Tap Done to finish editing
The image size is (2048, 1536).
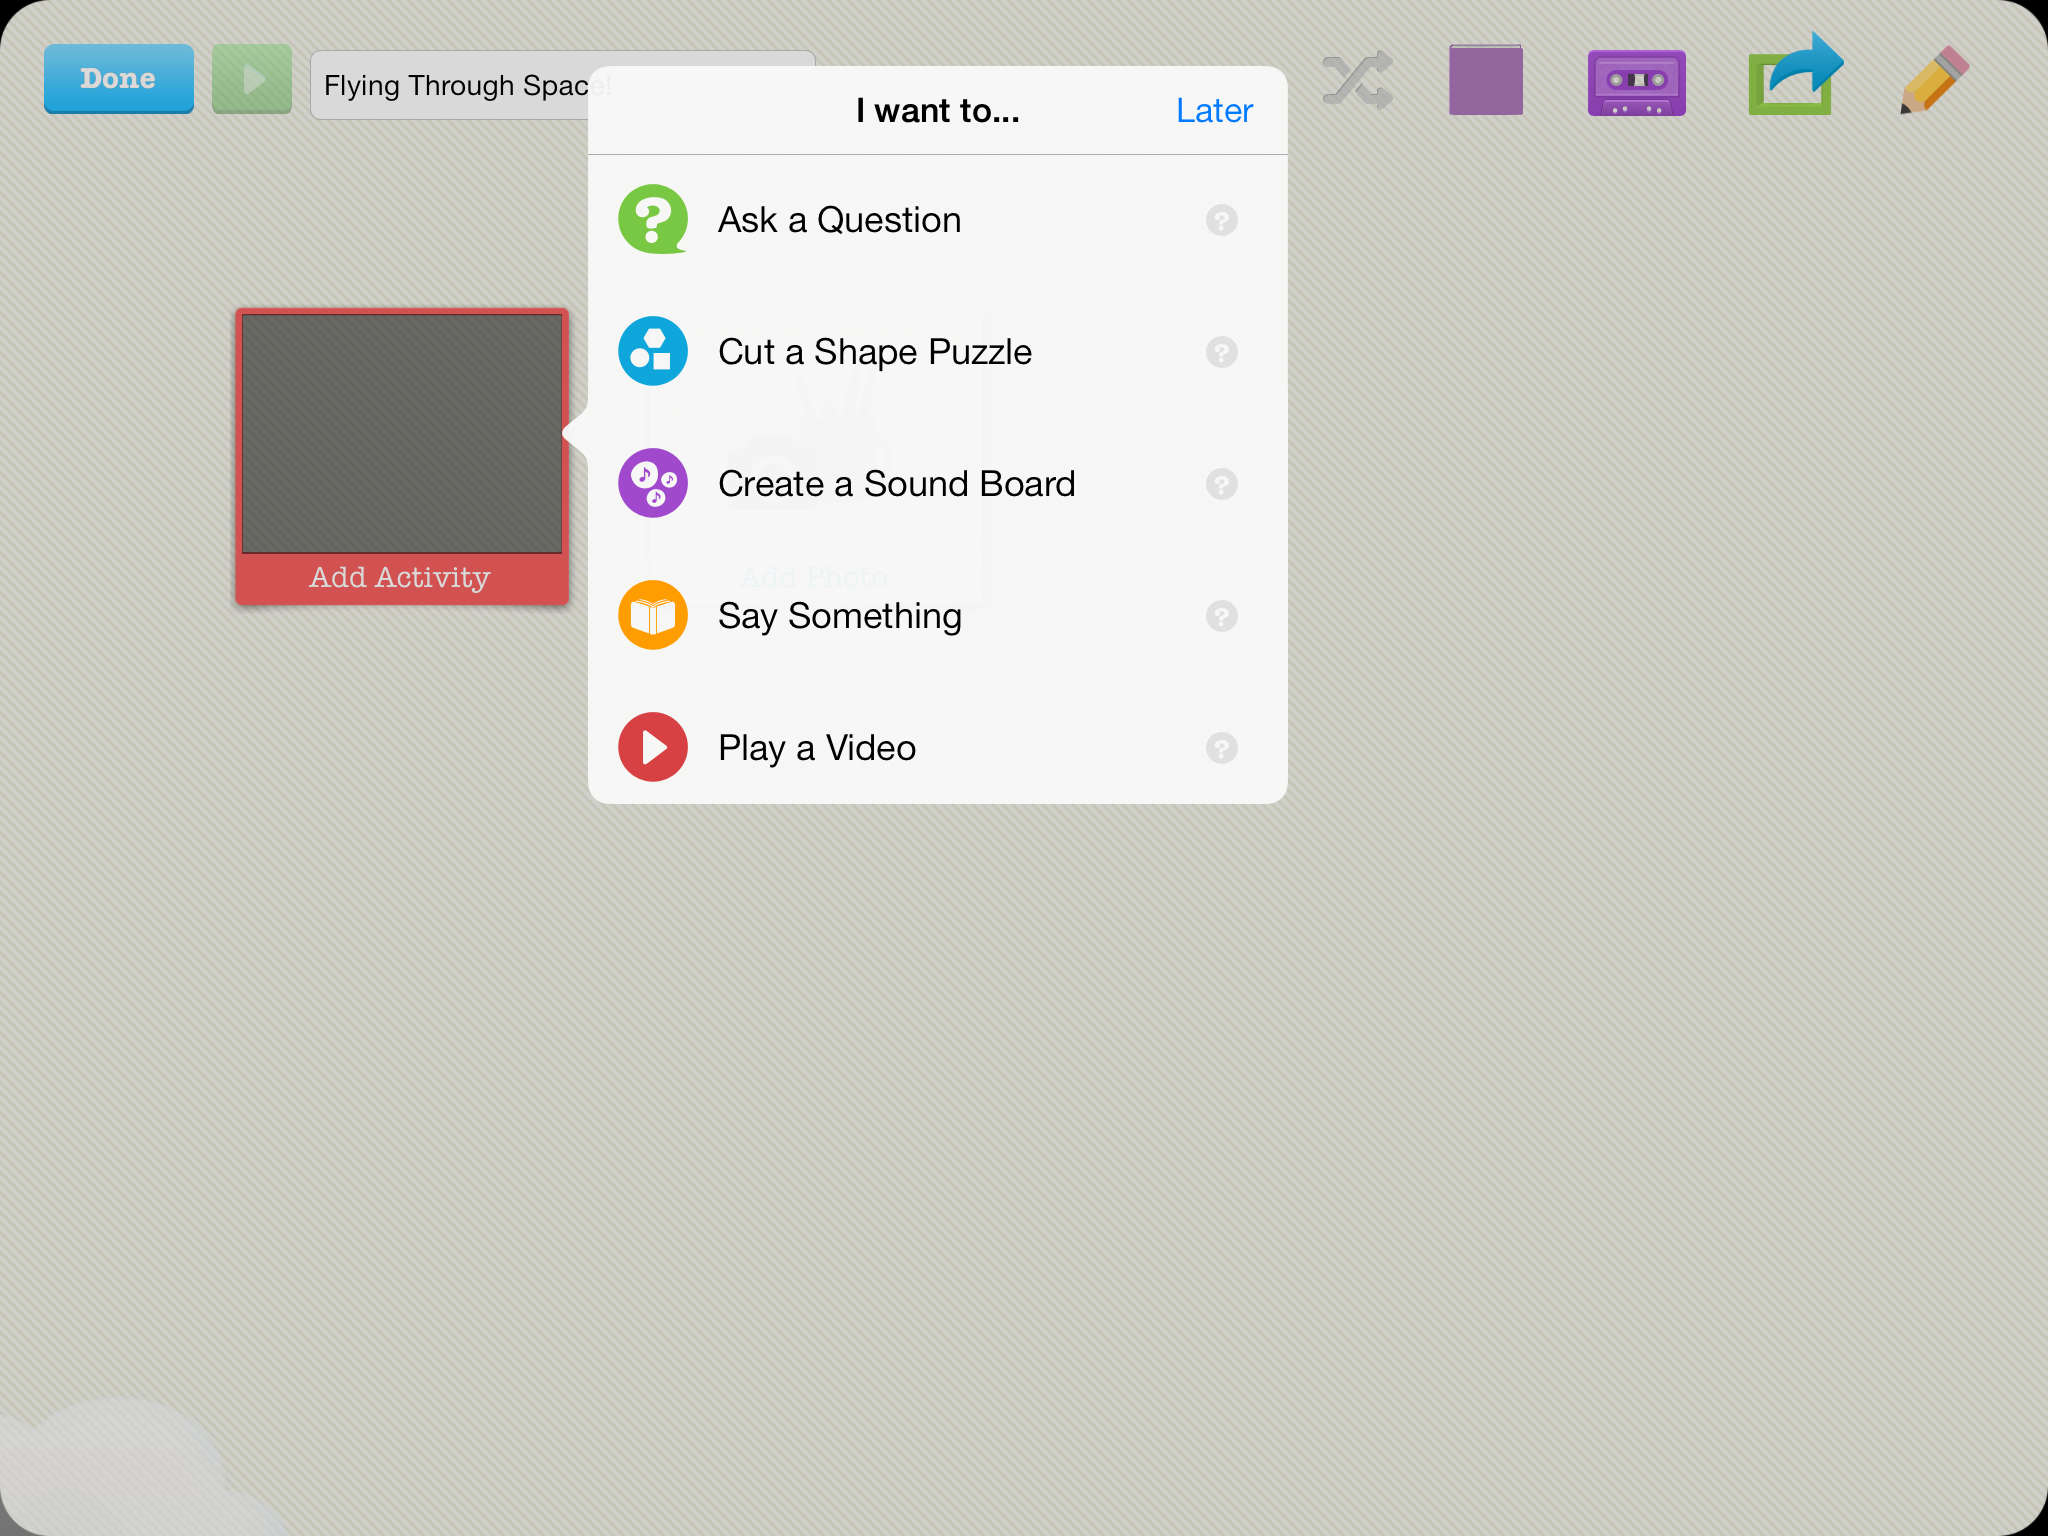(x=118, y=78)
